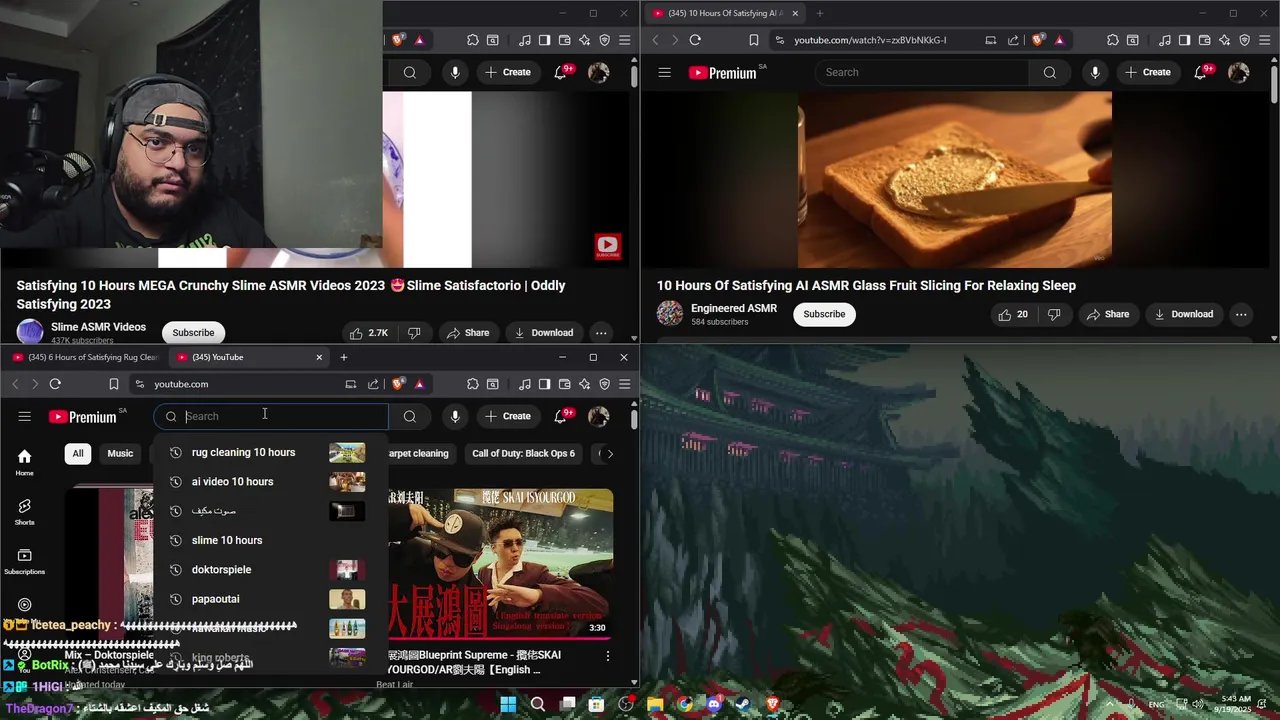
Task: Show next topic chips arrow on YouTube home
Action: tap(610, 454)
